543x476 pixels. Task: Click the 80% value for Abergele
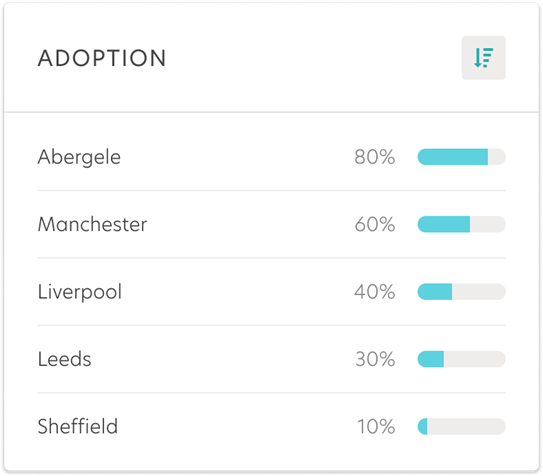pos(375,157)
